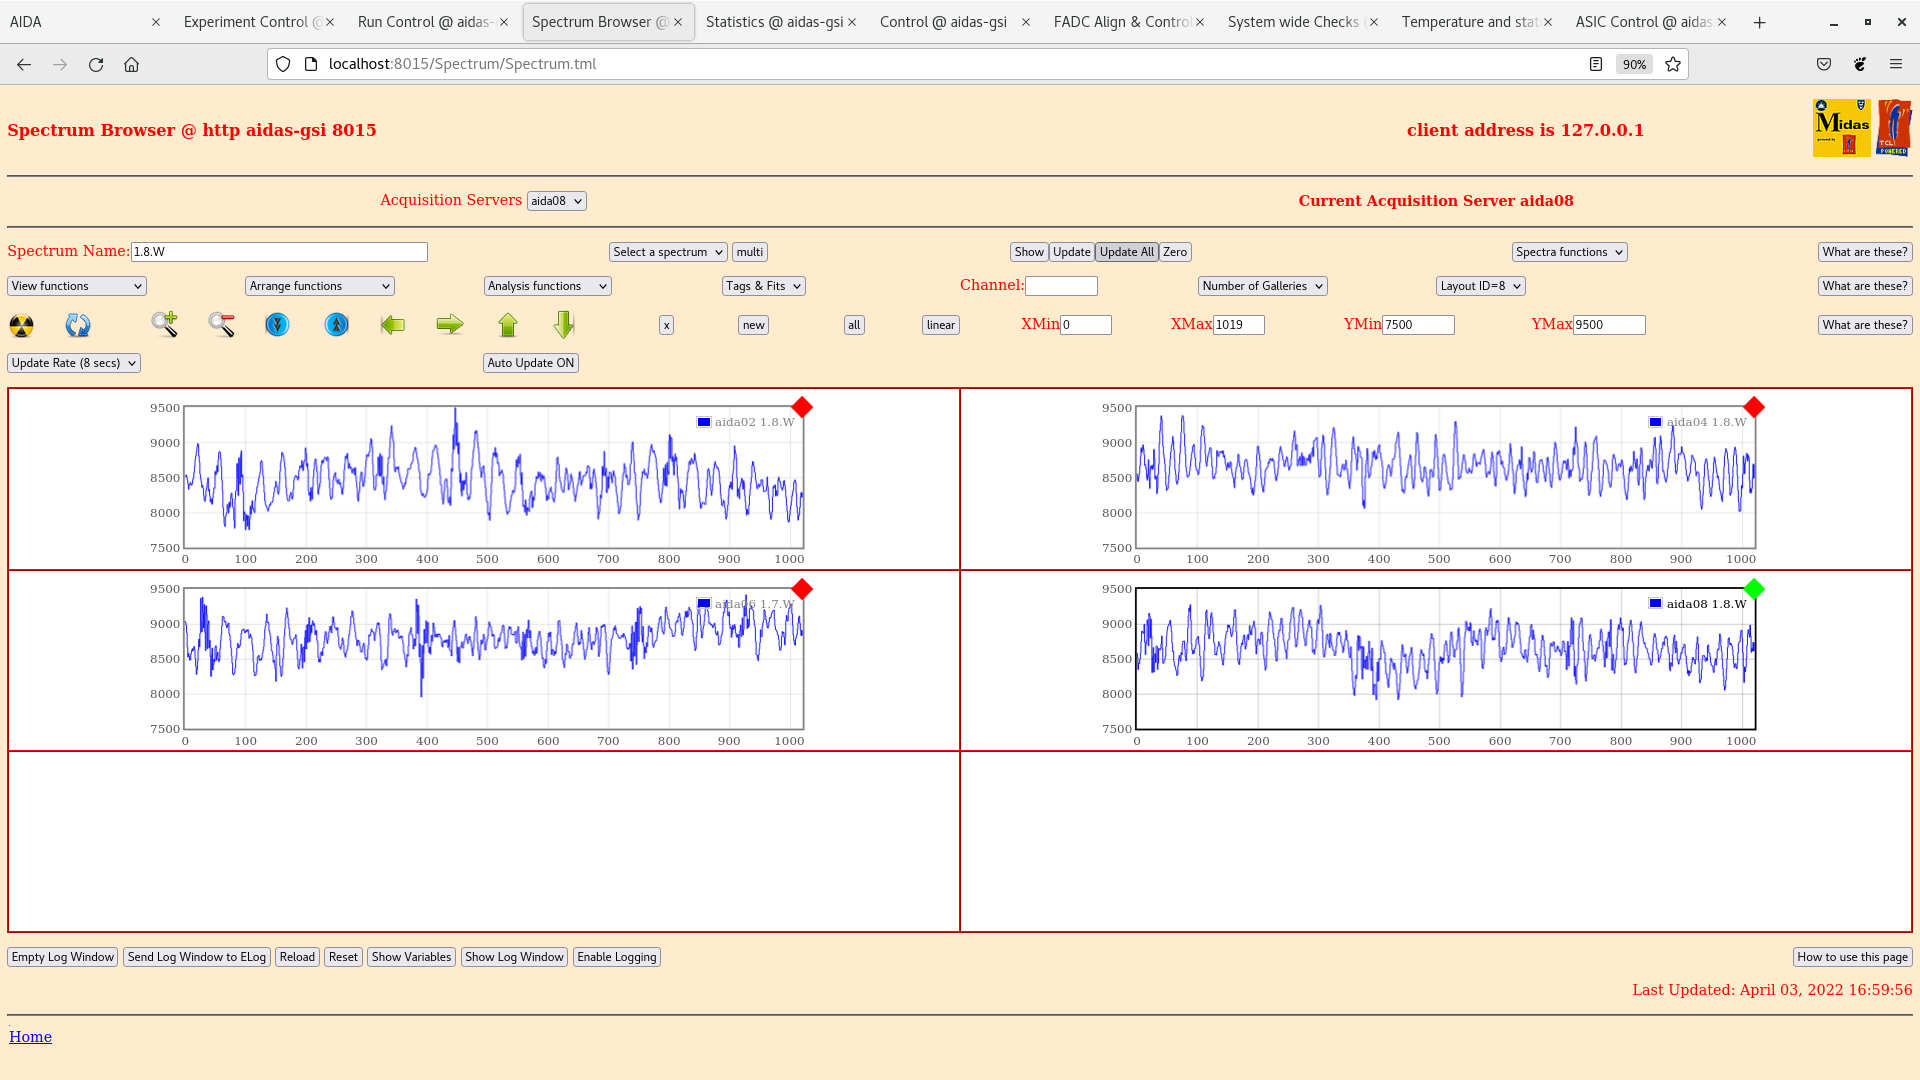Click the green down arrow icon
The image size is (1920, 1080).
(x=564, y=324)
